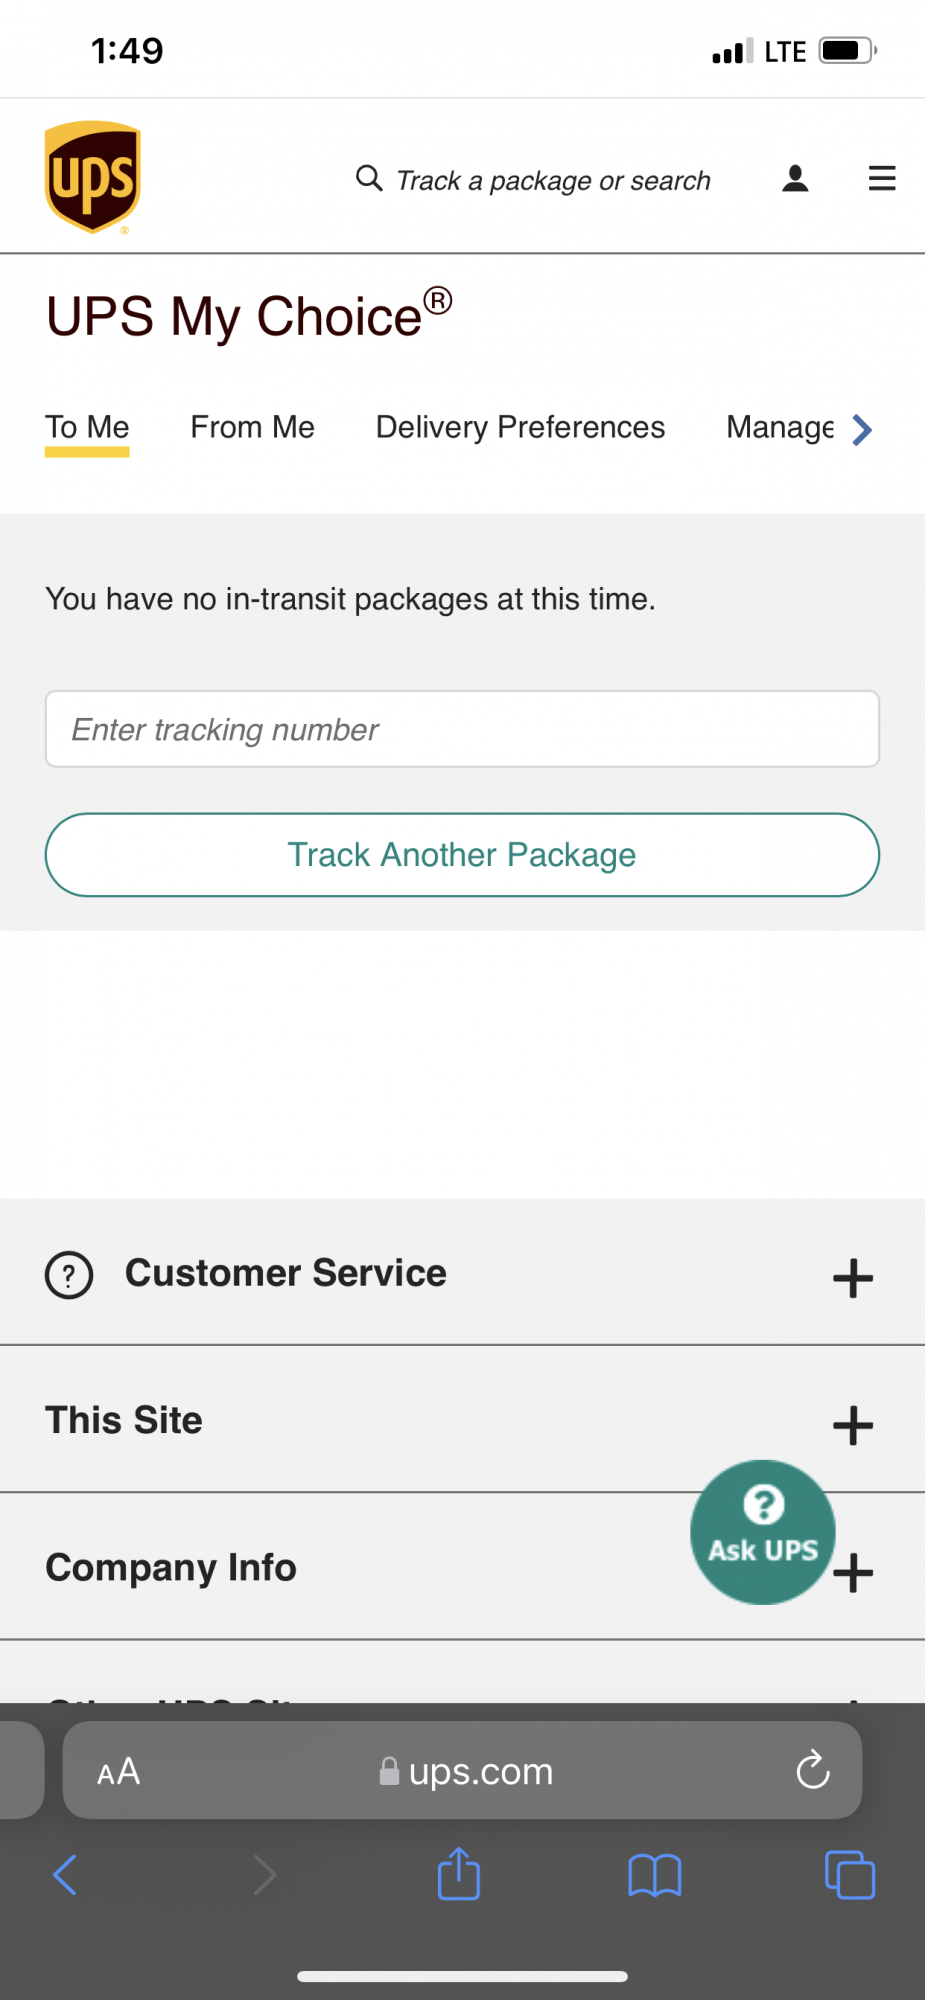Open the magnifying glass search icon
Viewport: 925px width, 2000px height.
click(369, 178)
